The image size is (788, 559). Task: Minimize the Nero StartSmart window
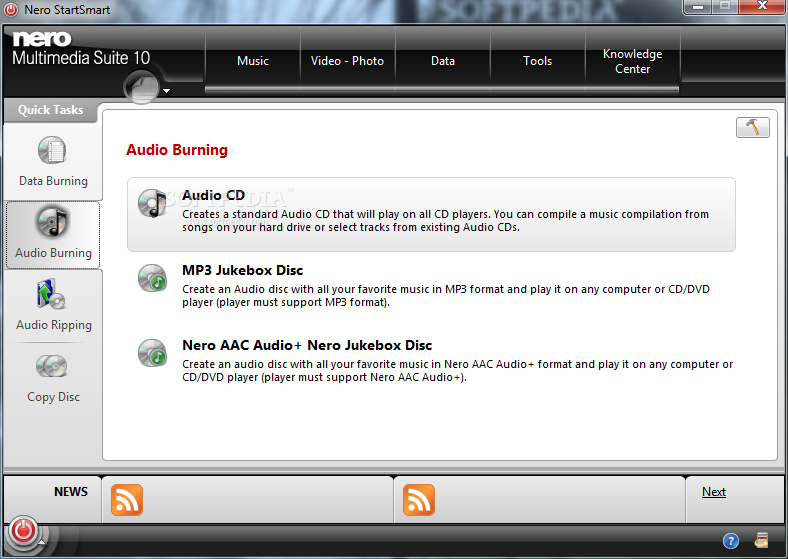(698, 7)
